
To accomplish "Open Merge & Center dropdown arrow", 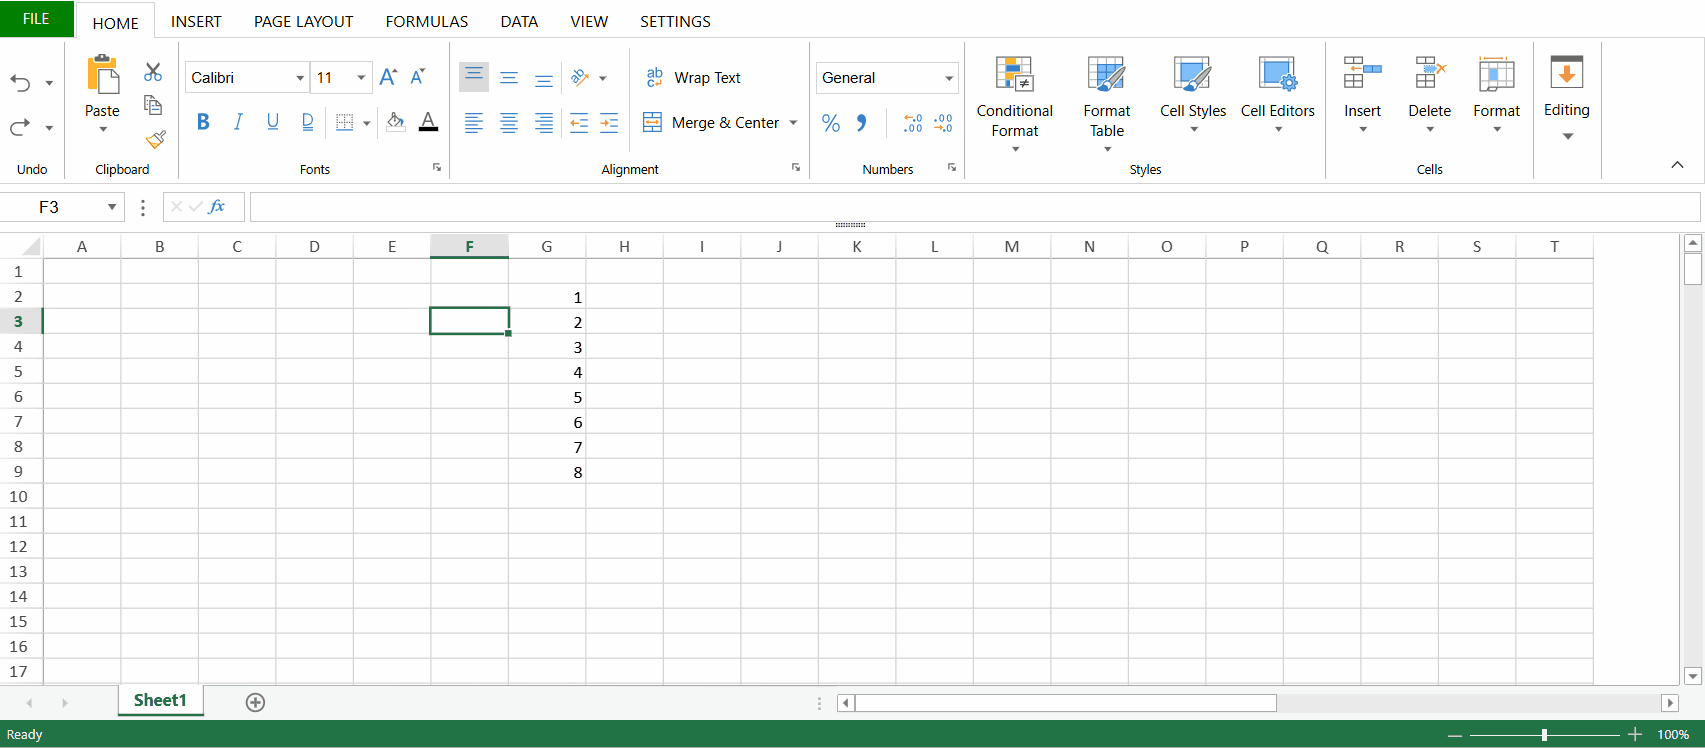I will (794, 123).
